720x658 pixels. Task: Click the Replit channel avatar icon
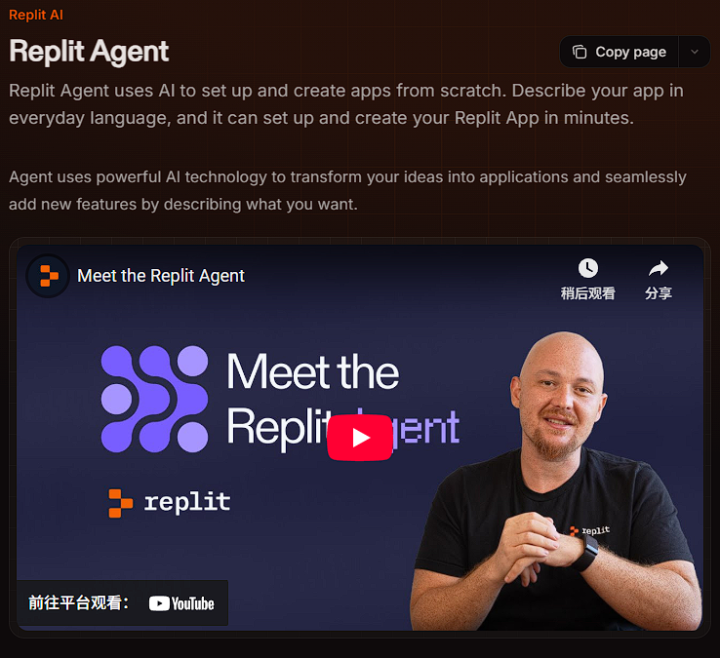tap(48, 276)
